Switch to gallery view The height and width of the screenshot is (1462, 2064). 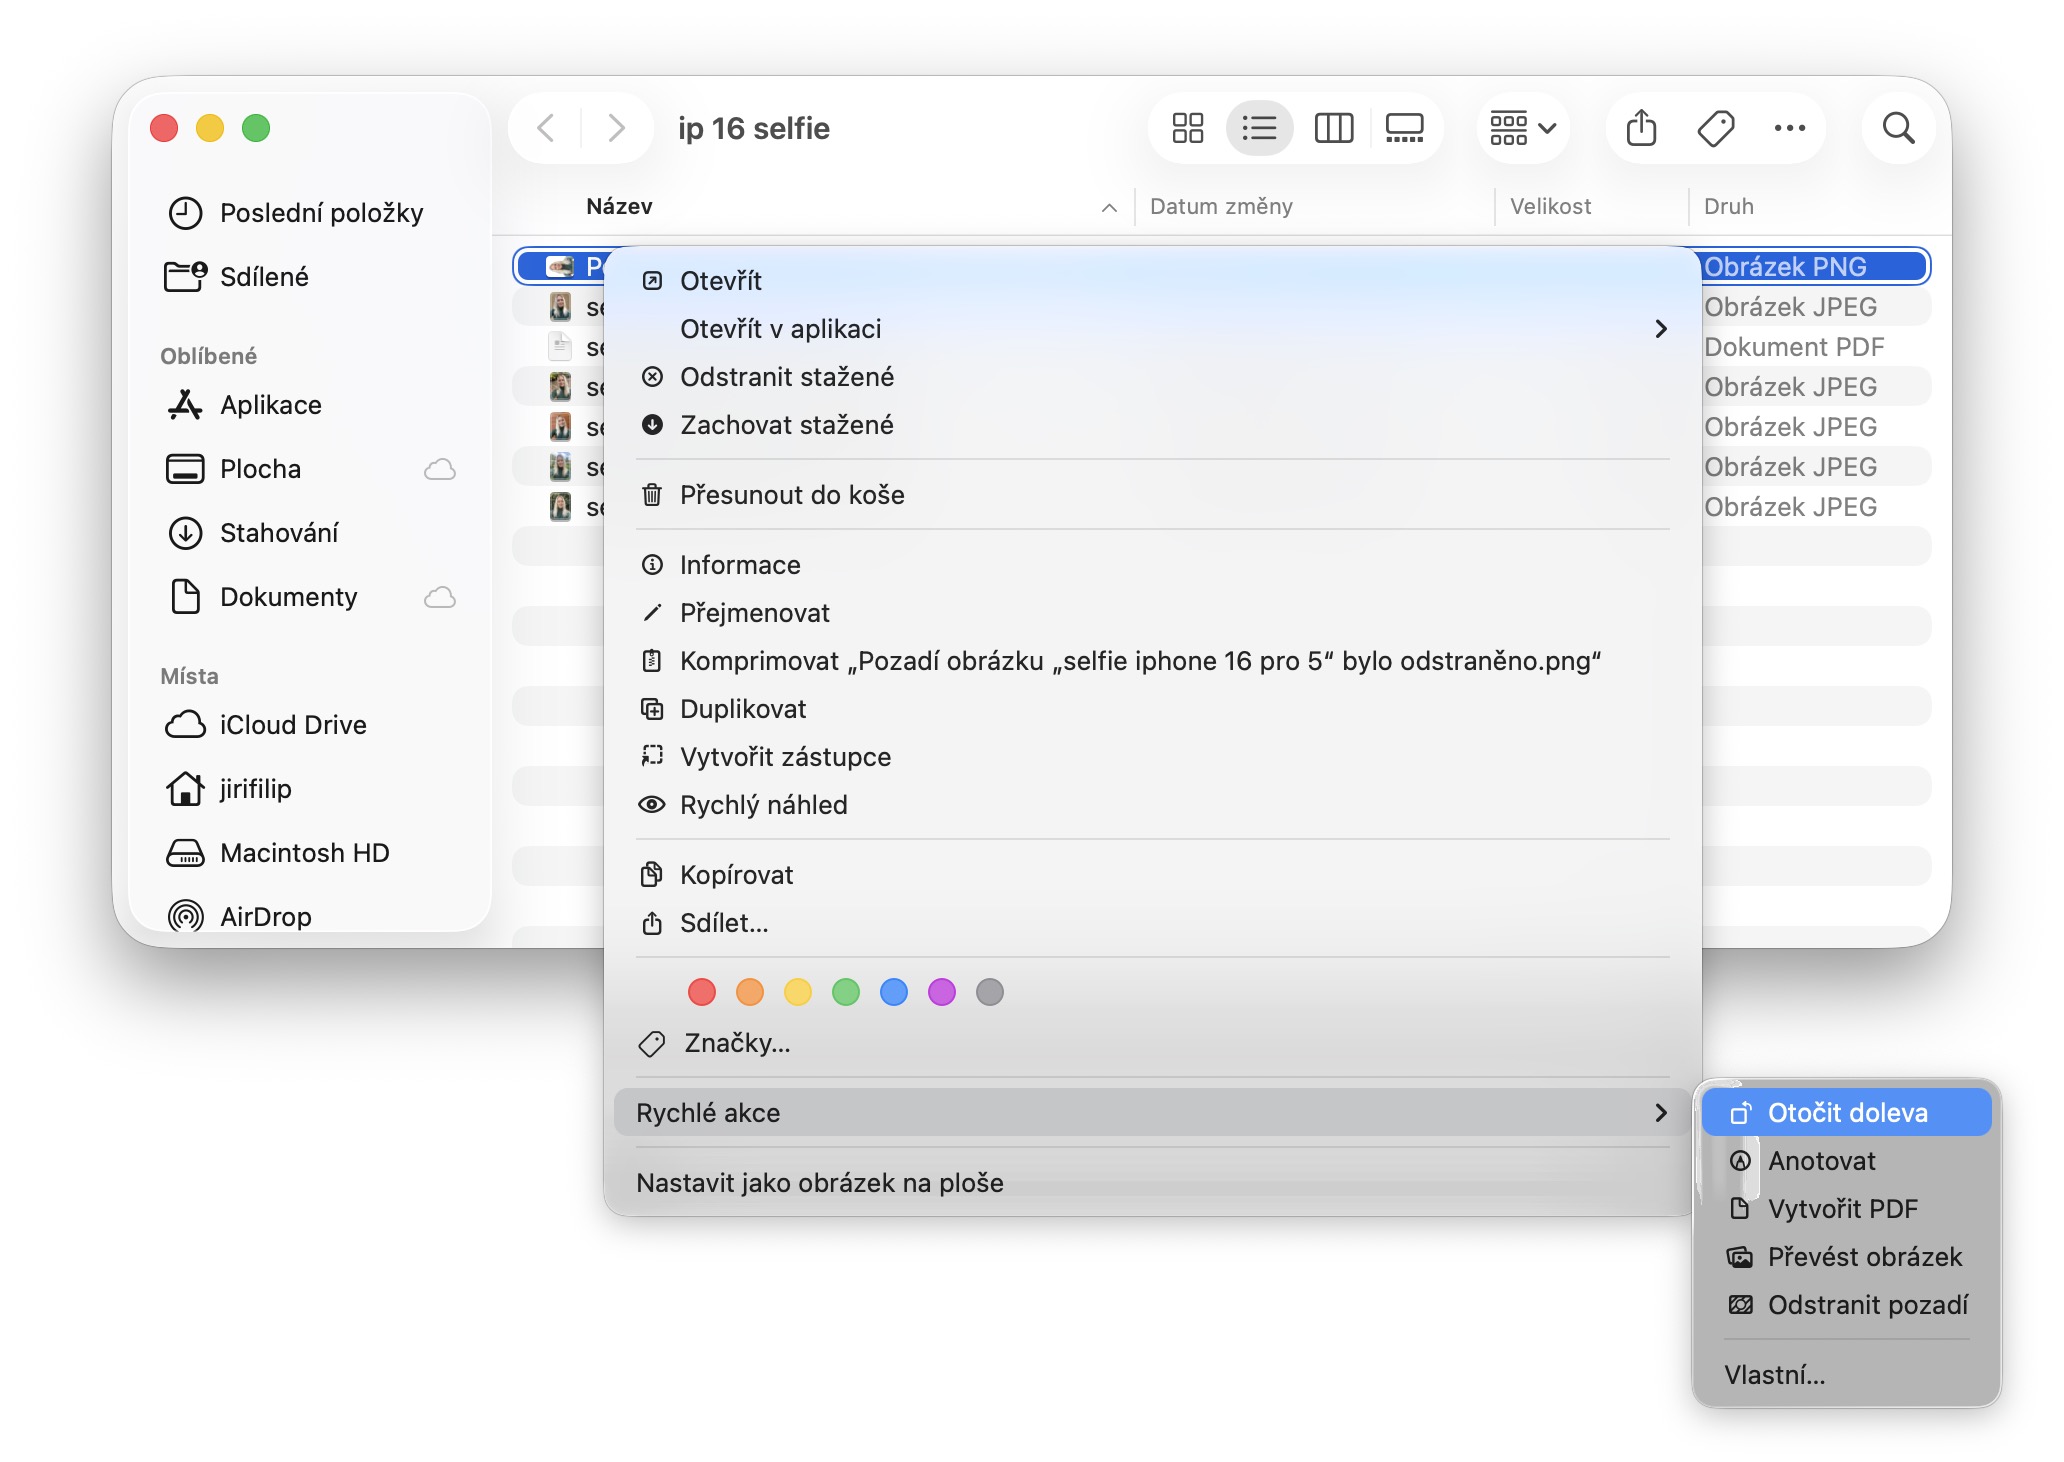pos(1404,128)
